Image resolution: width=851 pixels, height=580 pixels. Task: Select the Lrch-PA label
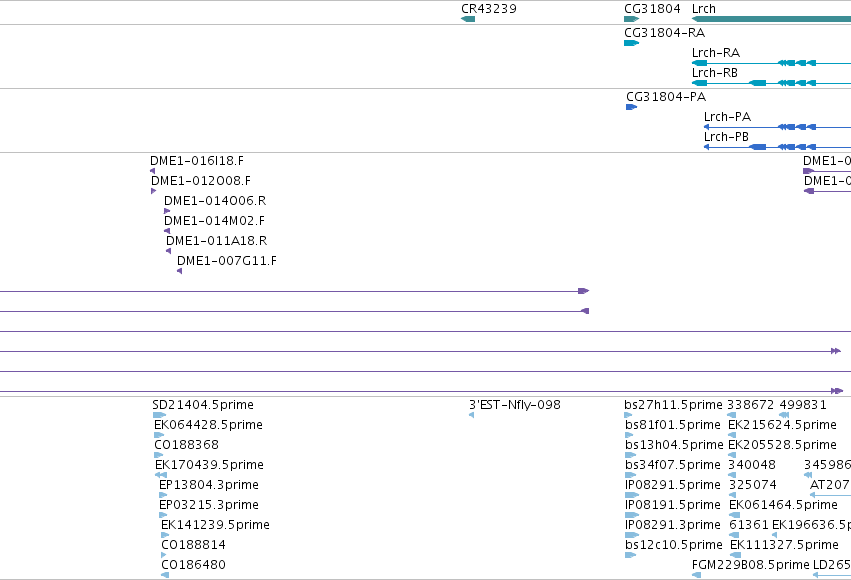727,117
